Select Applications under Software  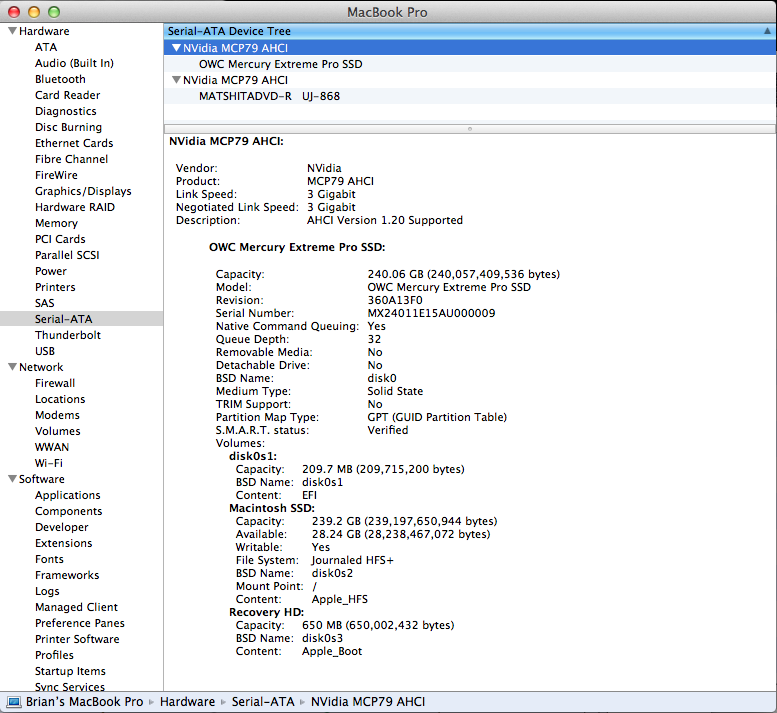pos(67,495)
